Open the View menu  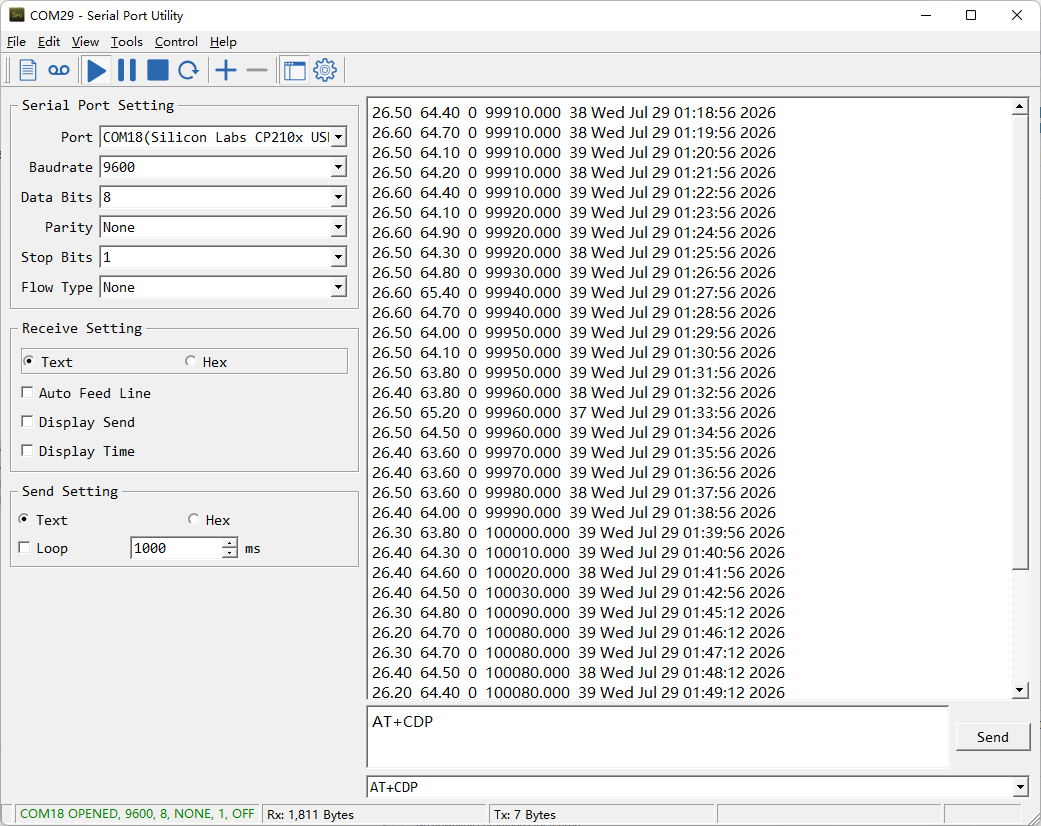pos(85,42)
